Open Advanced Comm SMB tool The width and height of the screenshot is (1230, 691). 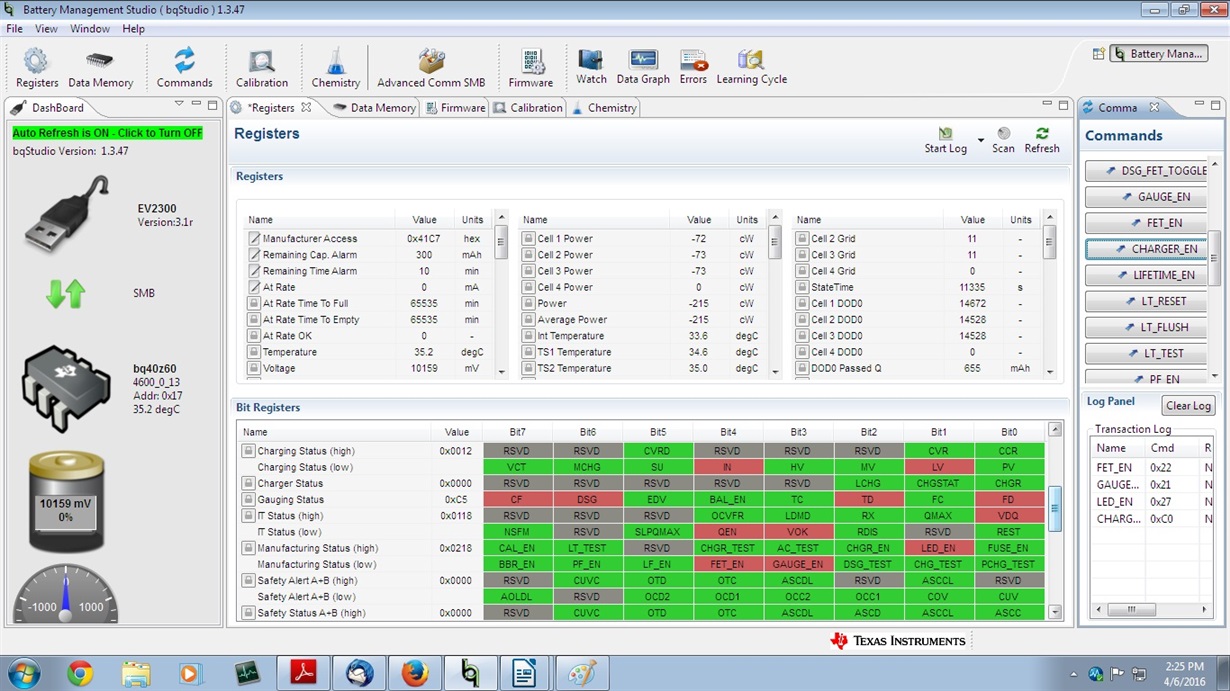[431, 68]
